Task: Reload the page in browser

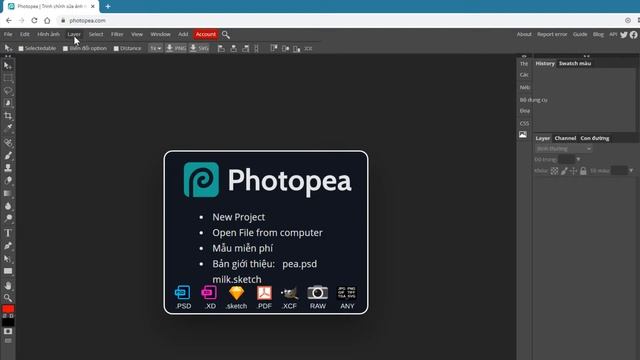Action: click(x=34, y=20)
